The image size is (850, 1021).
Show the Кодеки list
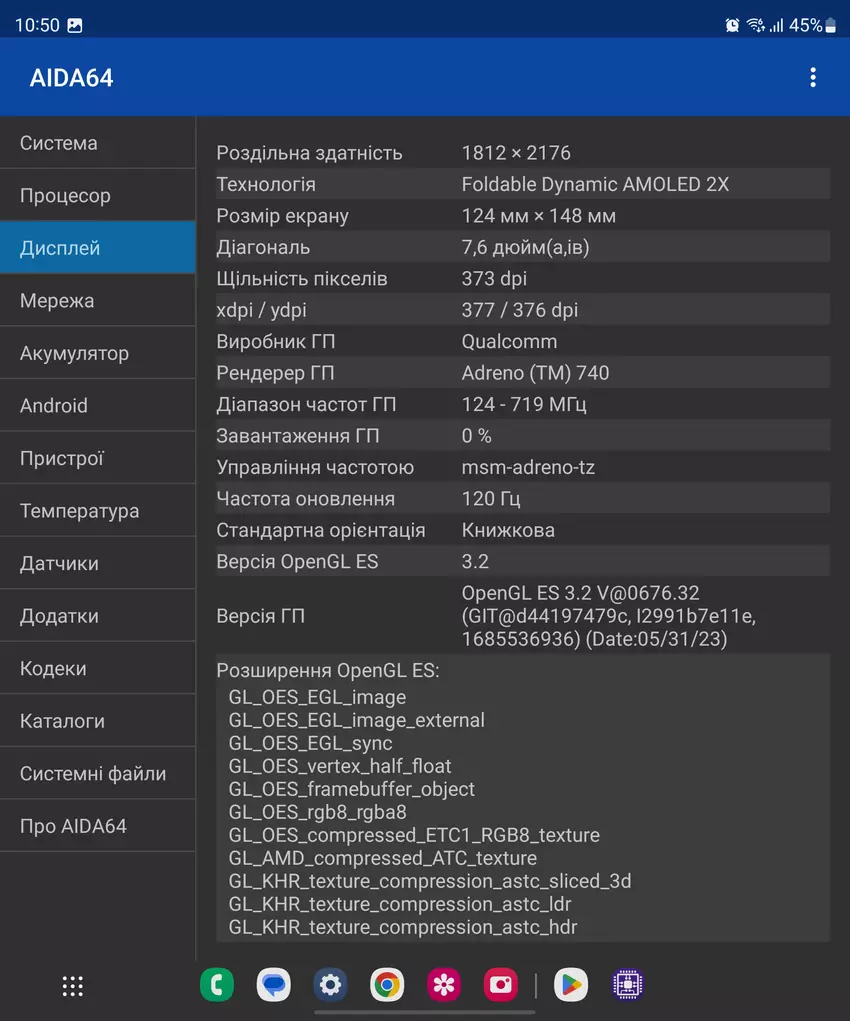pos(97,668)
